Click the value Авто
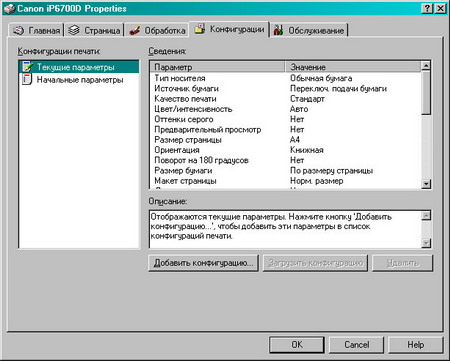The width and height of the screenshot is (450, 361). (299, 109)
